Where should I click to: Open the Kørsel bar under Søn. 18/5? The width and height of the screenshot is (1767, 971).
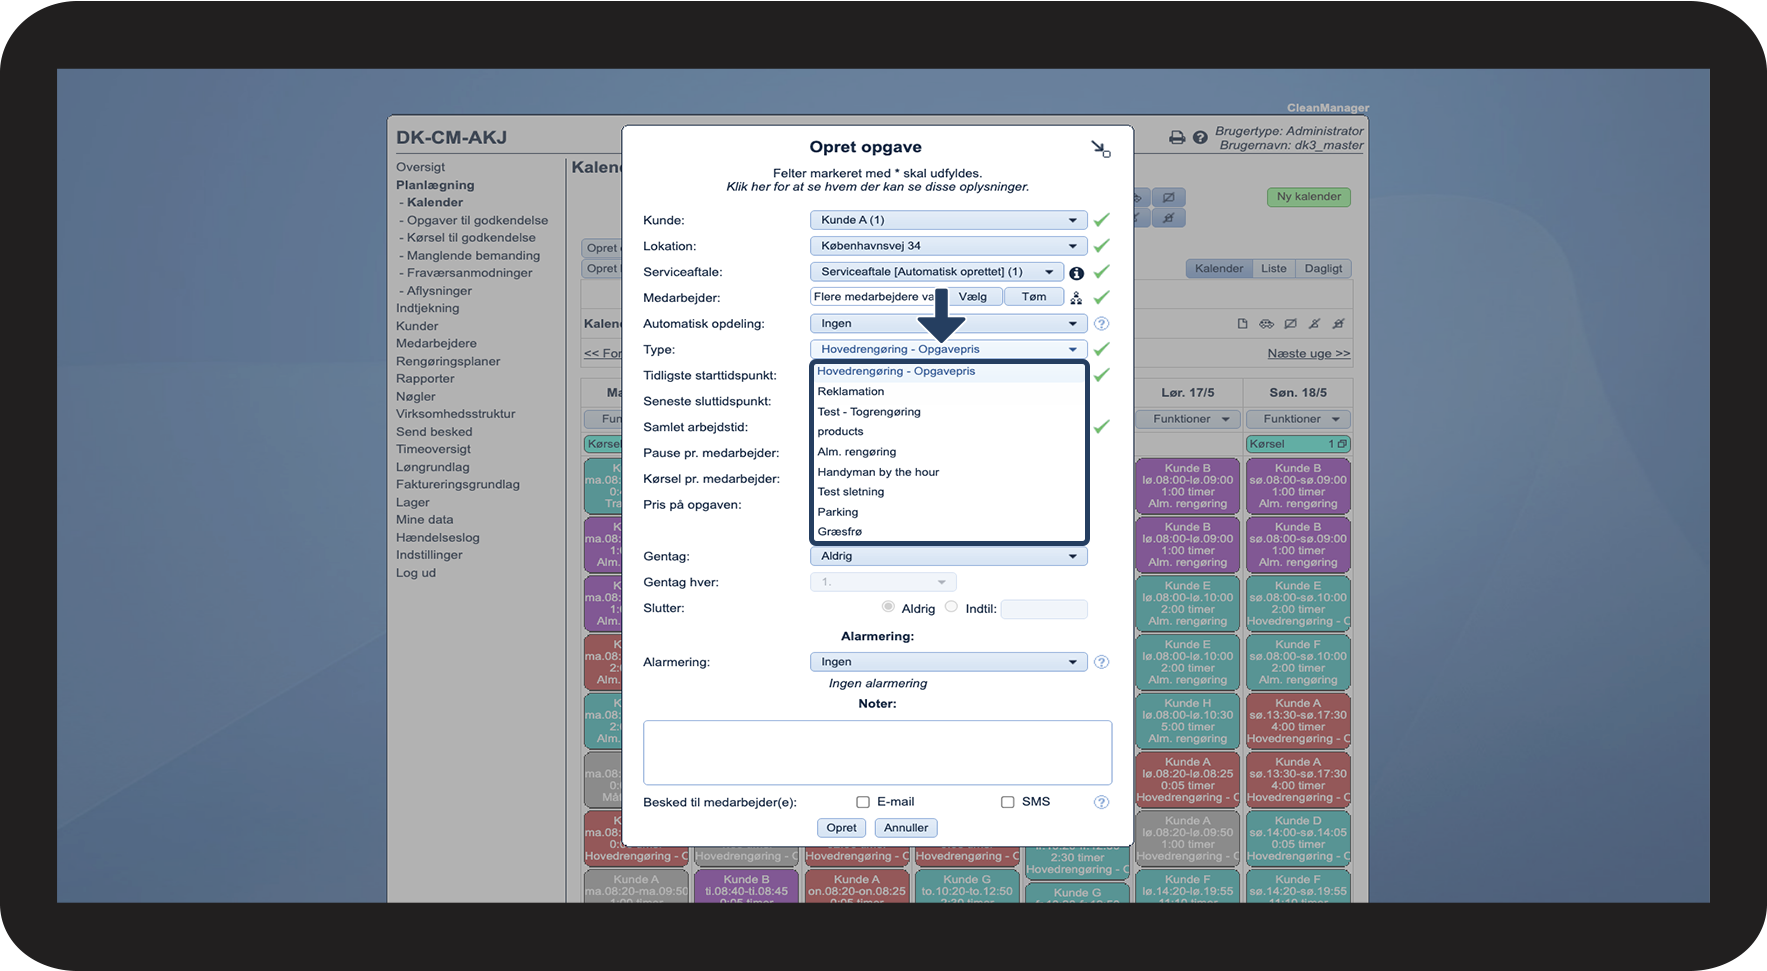point(1299,444)
